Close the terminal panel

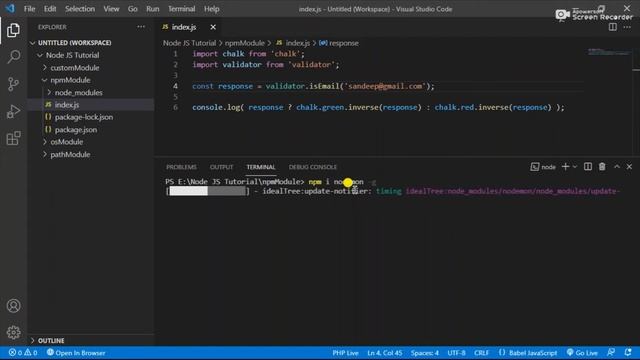click(x=629, y=167)
